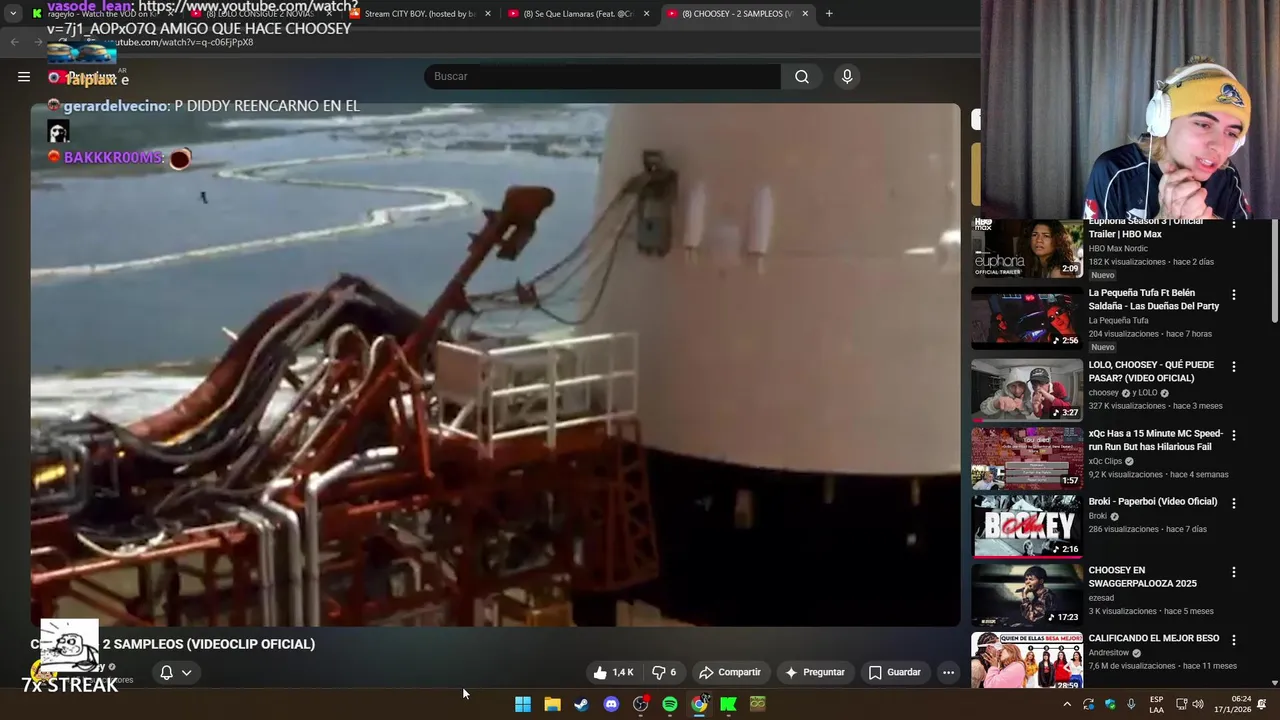
Task: Switch to Chrome in the taskbar
Action: tap(699, 704)
